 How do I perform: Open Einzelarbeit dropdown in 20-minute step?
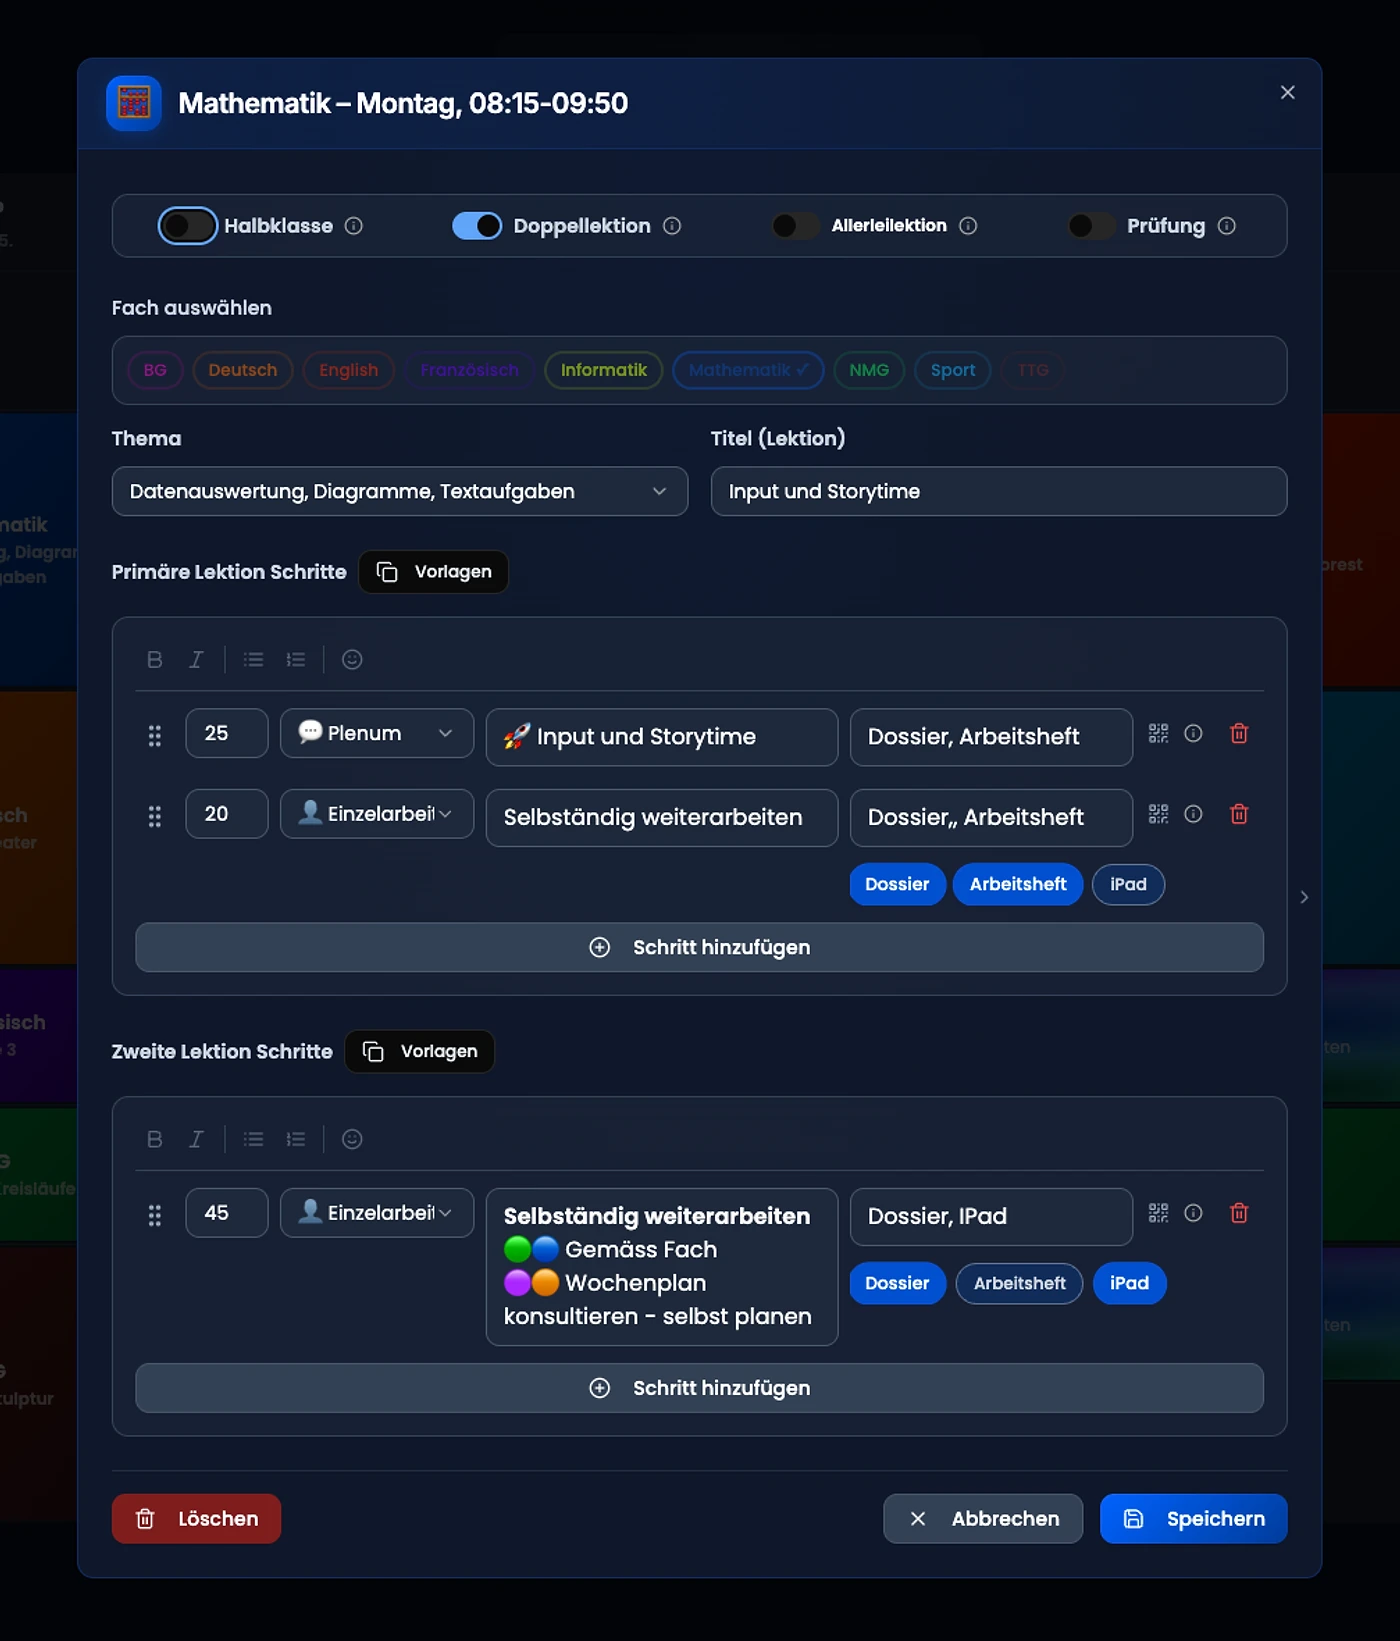coord(377,814)
